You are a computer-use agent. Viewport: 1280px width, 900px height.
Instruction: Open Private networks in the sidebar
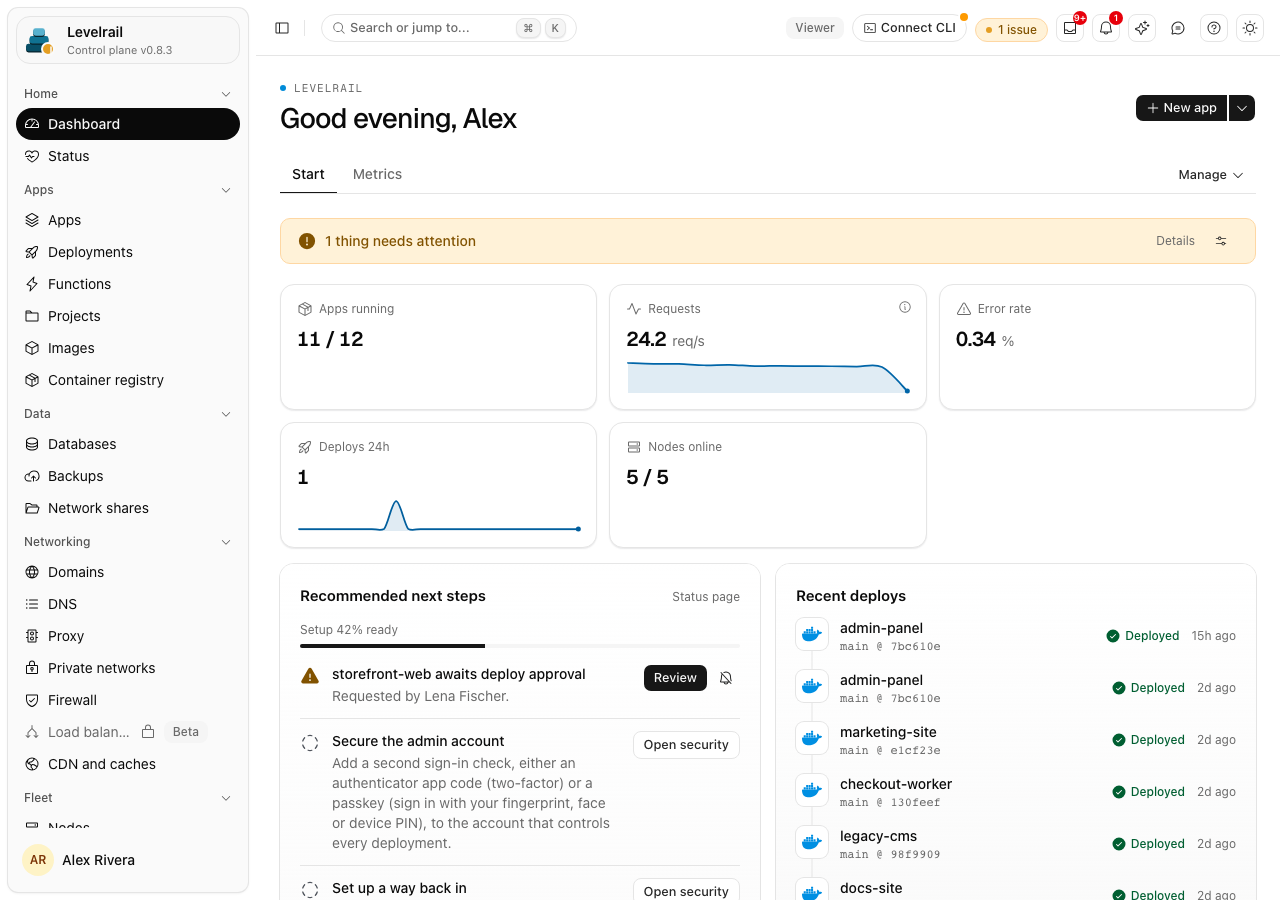point(128,668)
